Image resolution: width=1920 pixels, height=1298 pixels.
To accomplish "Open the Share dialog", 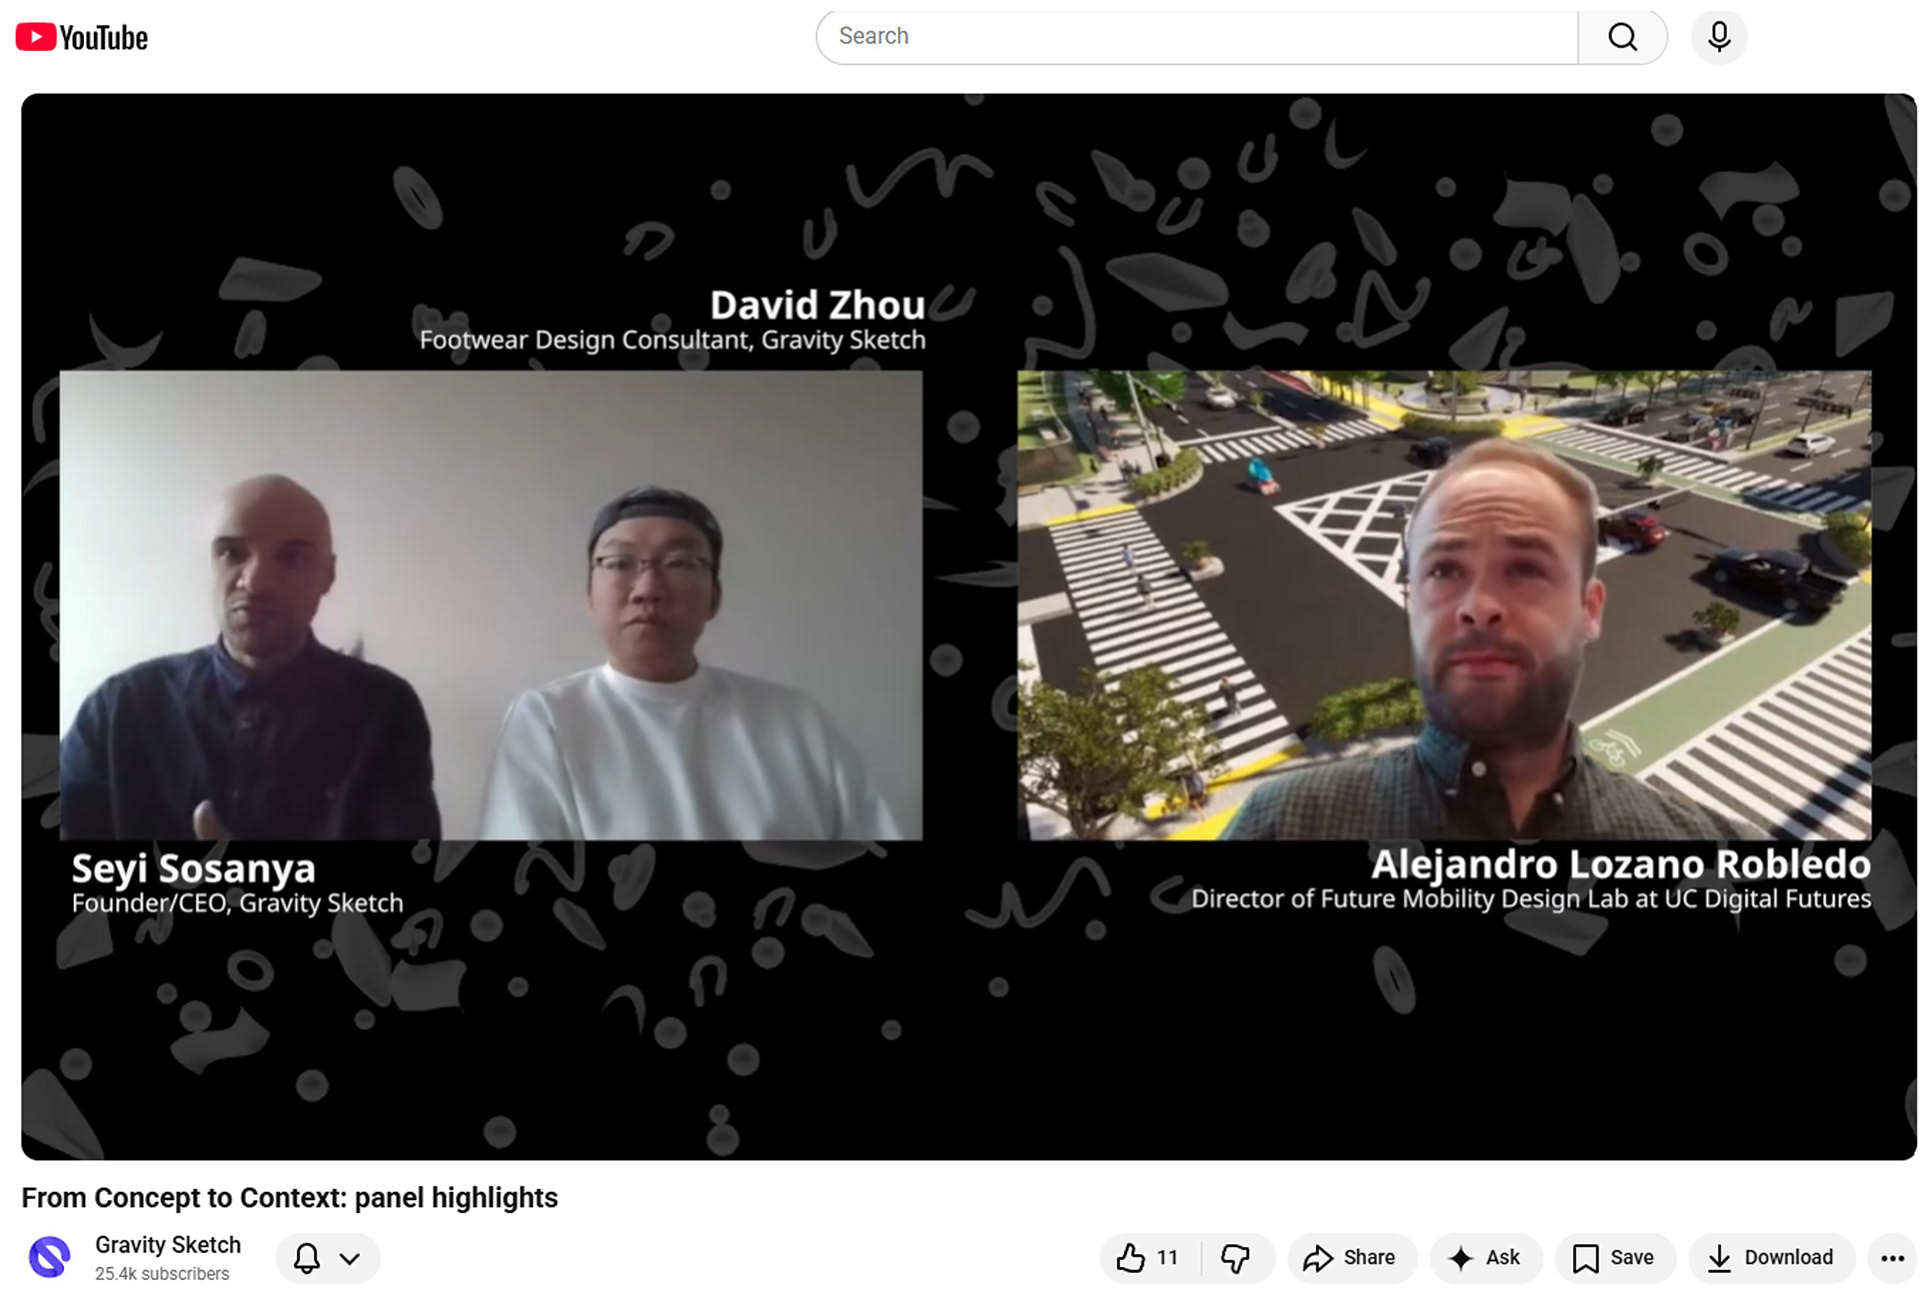I will [1351, 1257].
